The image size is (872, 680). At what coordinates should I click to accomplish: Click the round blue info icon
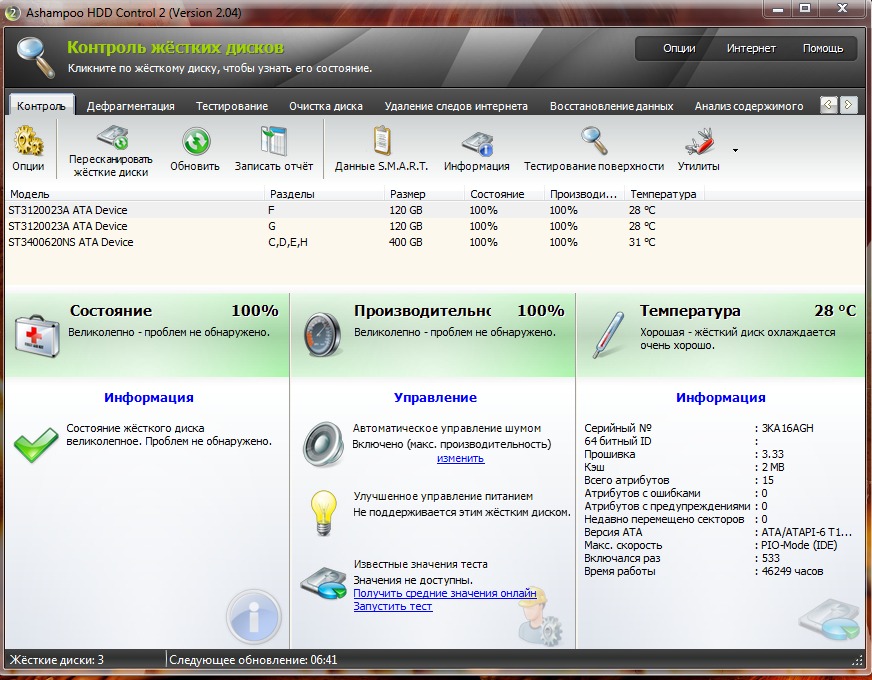coord(254,617)
